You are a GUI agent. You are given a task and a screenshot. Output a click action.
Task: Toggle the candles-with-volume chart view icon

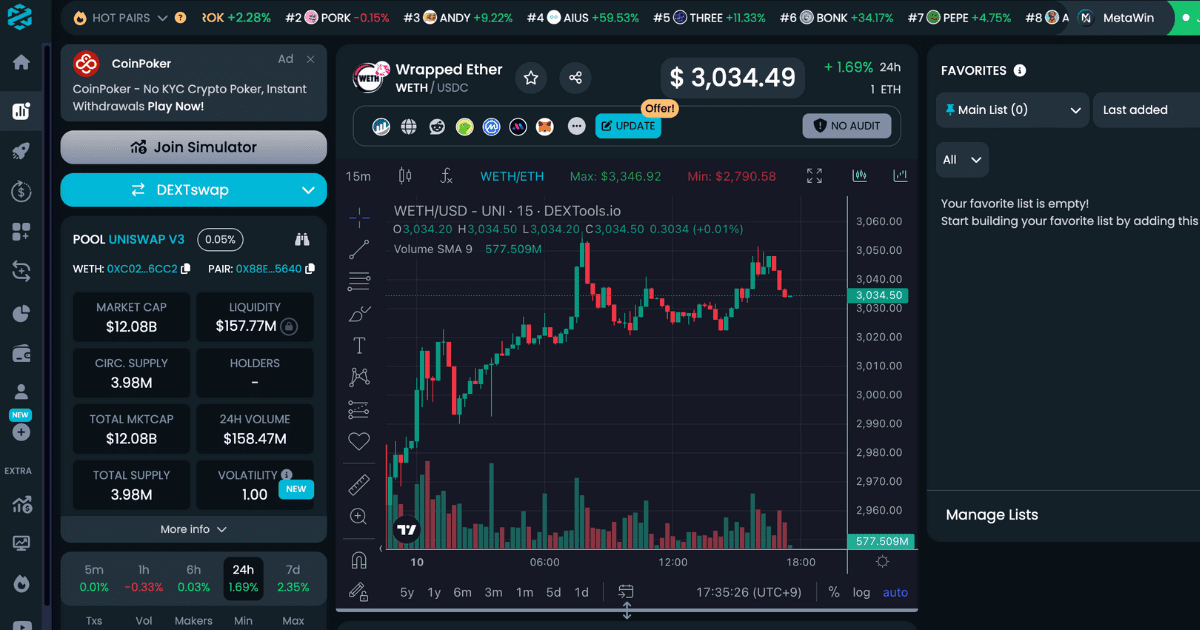click(859, 176)
